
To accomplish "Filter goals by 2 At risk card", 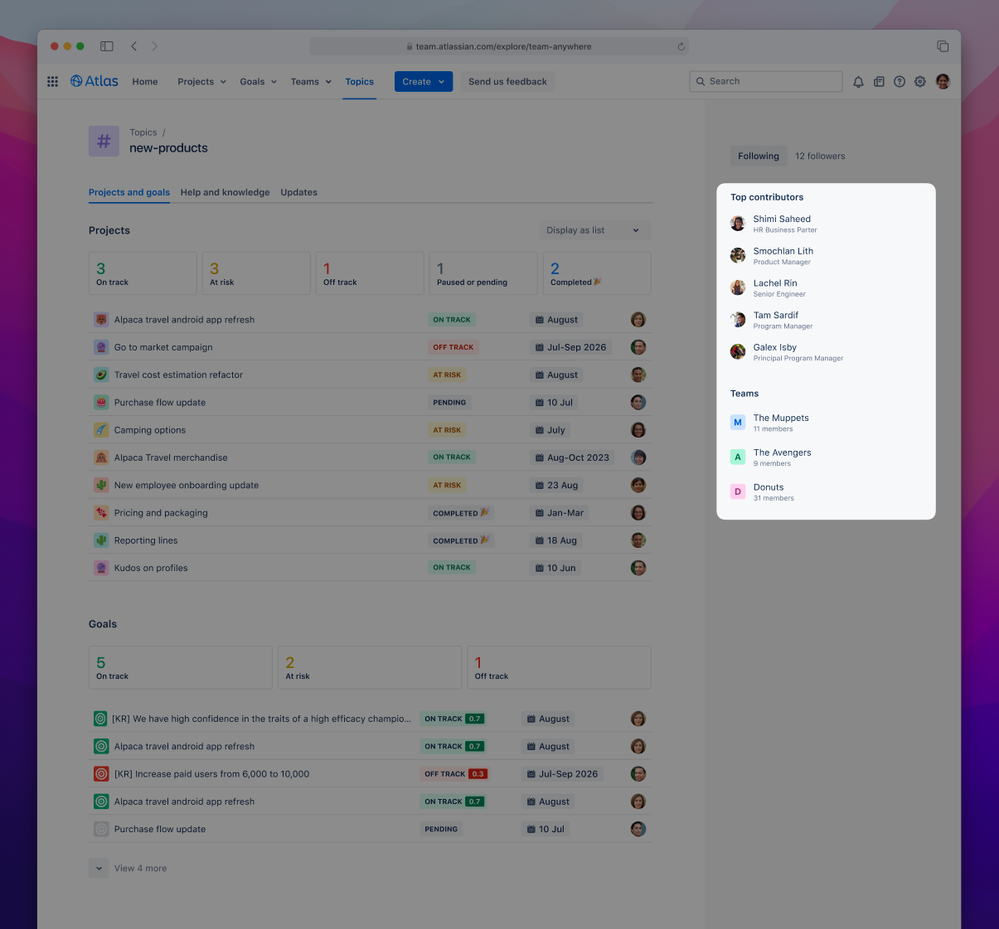I will (x=370, y=667).
